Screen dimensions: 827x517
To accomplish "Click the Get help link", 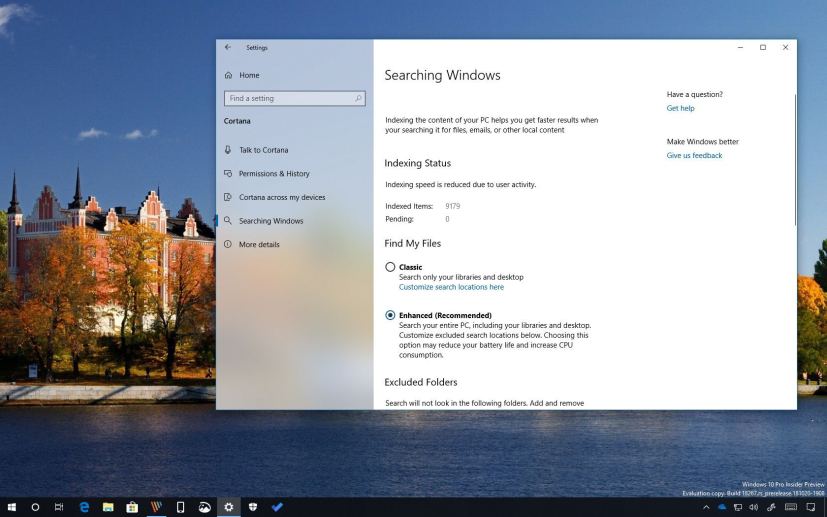I will pos(680,108).
